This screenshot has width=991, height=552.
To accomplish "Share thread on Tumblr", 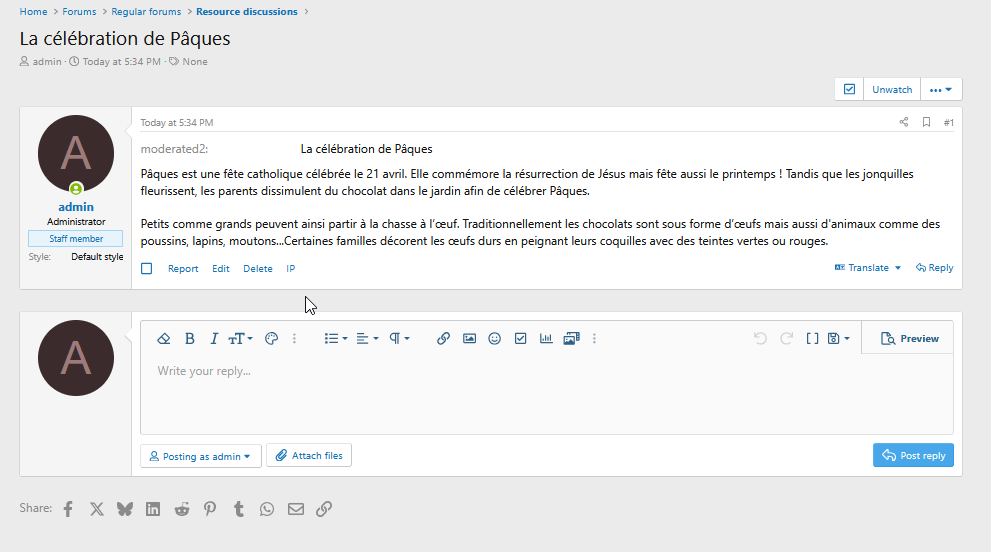I will point(239,509).
